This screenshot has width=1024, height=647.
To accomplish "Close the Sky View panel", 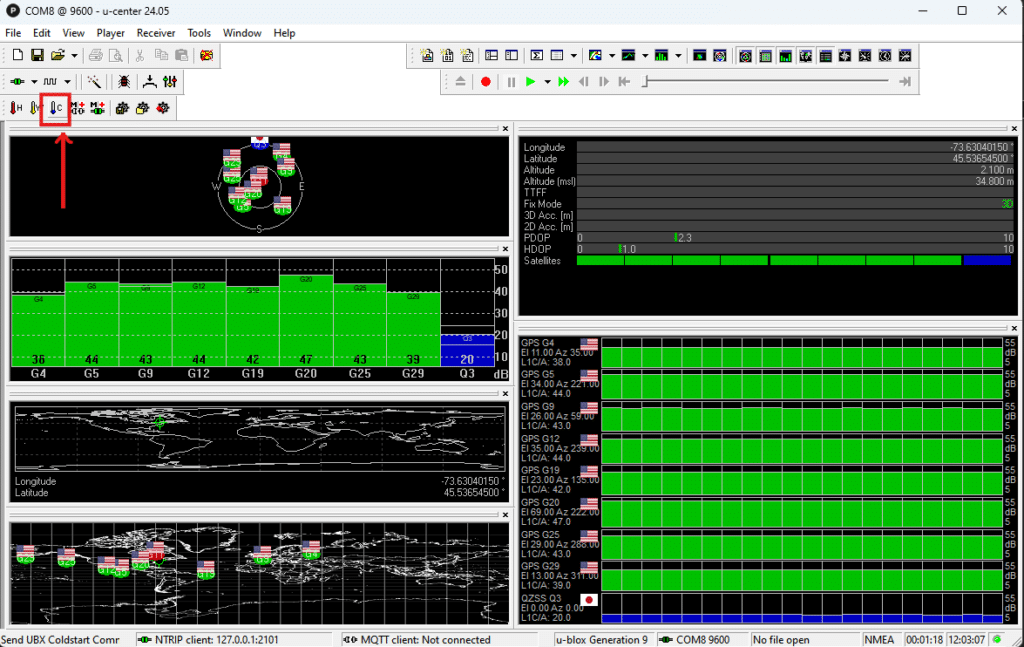I will pyautogui.click(x=503, y=129).
